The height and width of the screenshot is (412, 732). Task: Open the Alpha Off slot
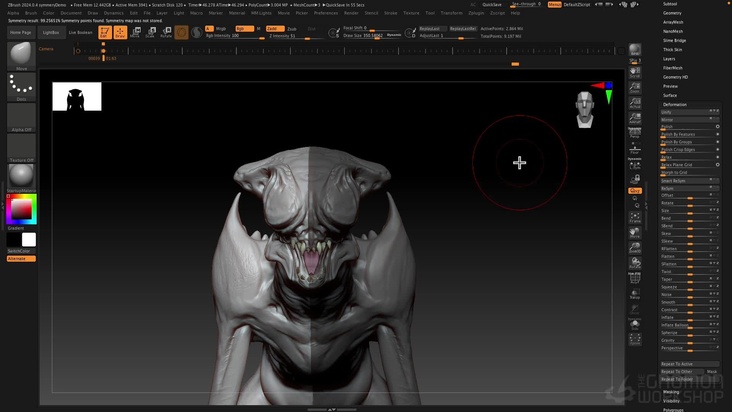21,118
